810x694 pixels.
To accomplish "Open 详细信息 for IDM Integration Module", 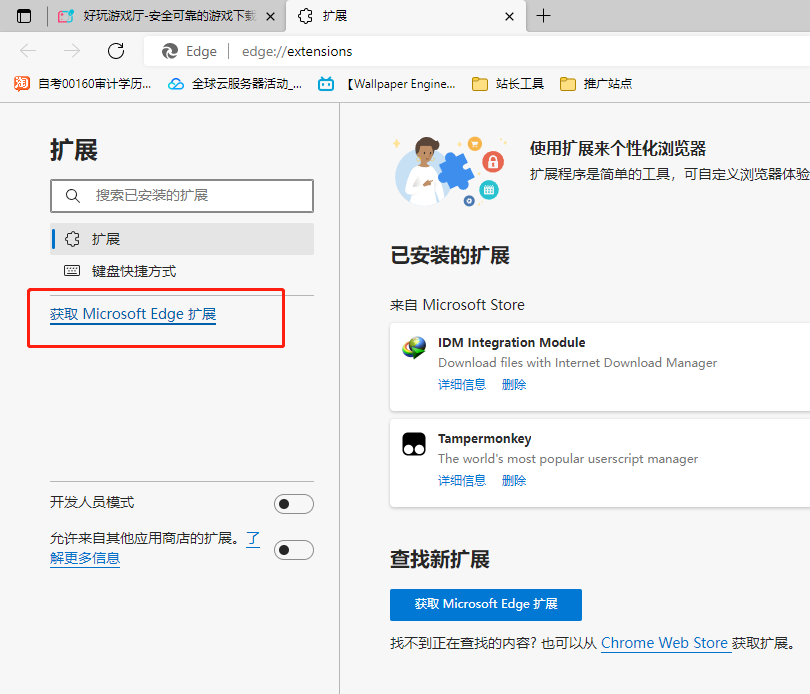I will [x=462, y=384].
